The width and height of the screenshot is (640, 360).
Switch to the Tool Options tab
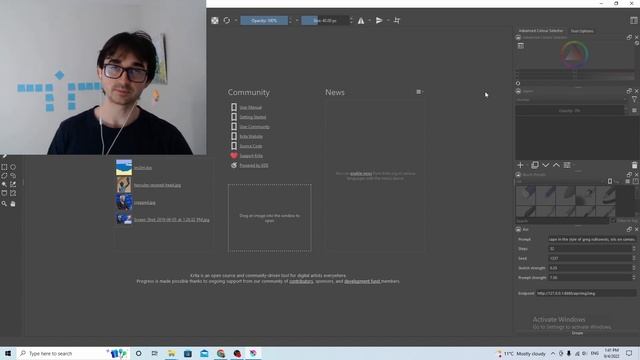582,31
